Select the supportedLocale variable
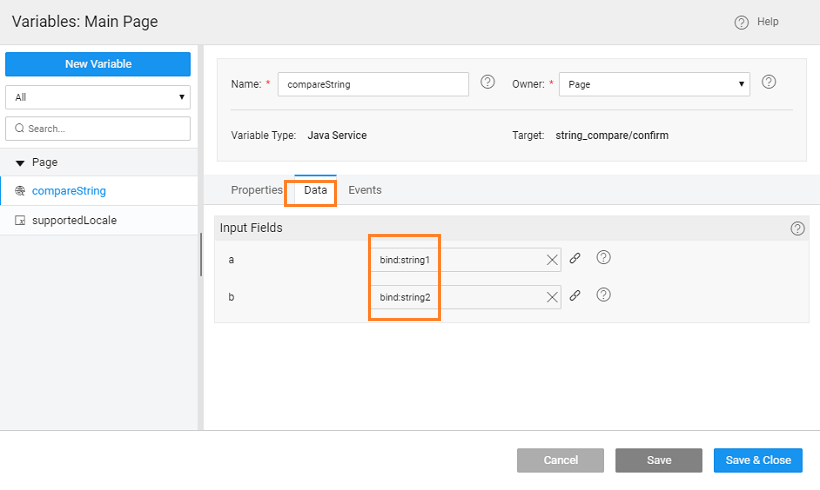Image resolution: width=820 pixels, height=490 pixels. (74, 220)
